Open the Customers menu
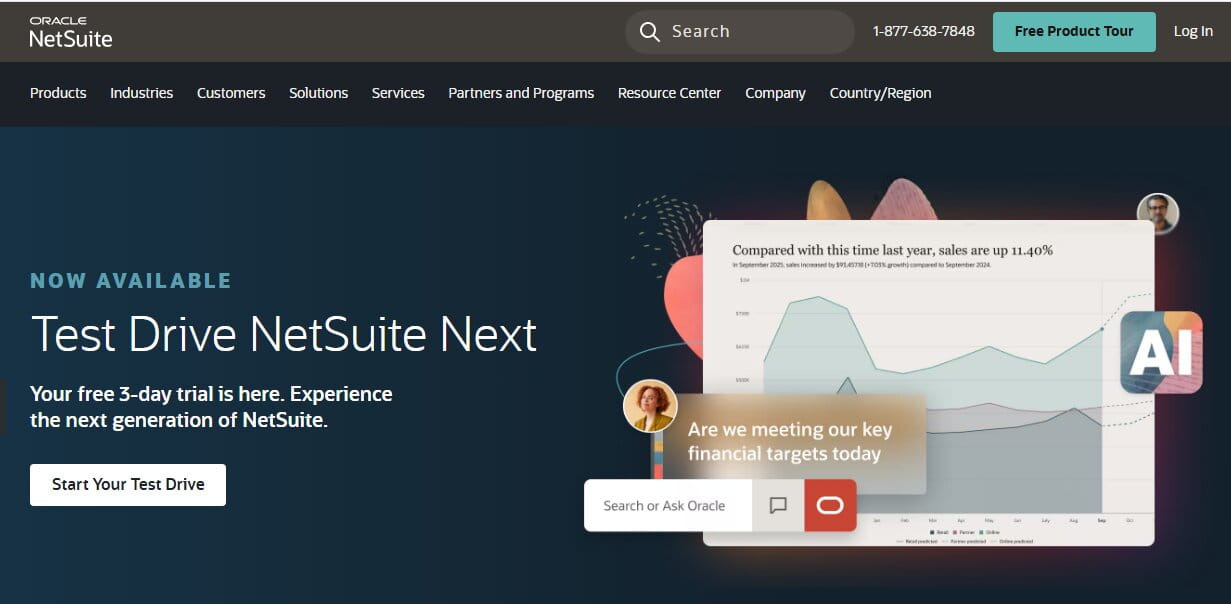Image resolution: width=1231 pixels, height=604 pixels. pos(231,93)
